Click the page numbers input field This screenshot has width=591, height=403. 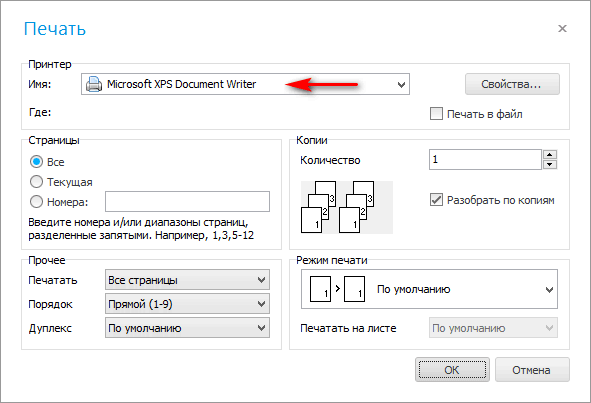tap(187, 202)
